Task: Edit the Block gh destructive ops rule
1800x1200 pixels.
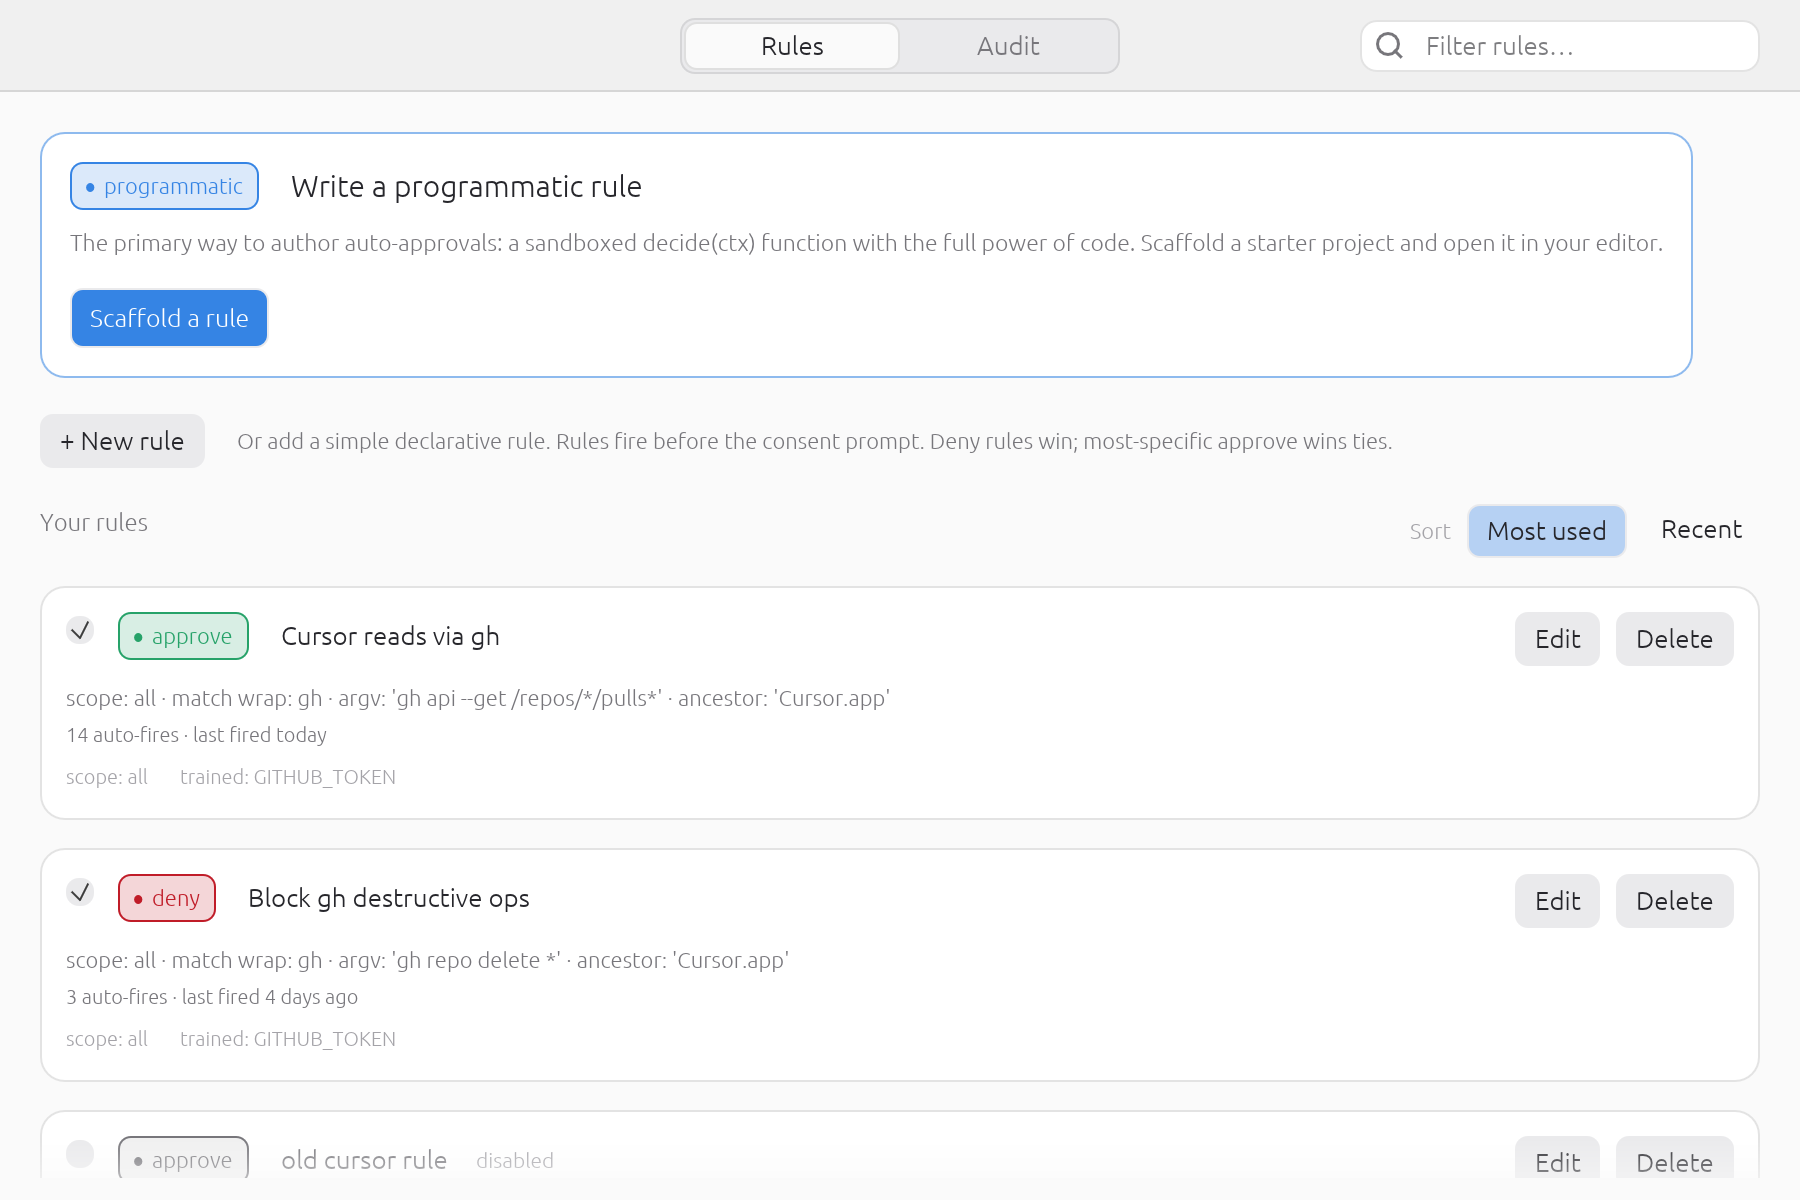Action: 1557,901
